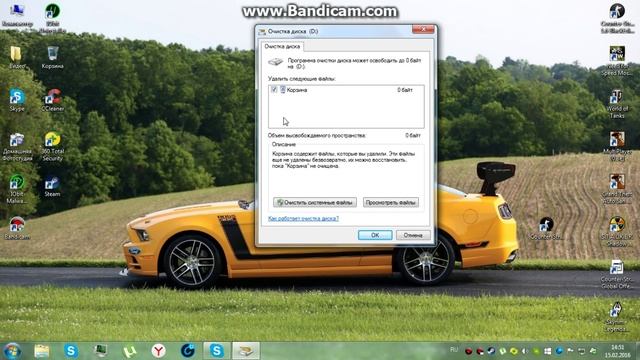The height and width of the screenshot is (360, 640).
Task: Switch to the Очистка диска tab
Action: (282, 47)
